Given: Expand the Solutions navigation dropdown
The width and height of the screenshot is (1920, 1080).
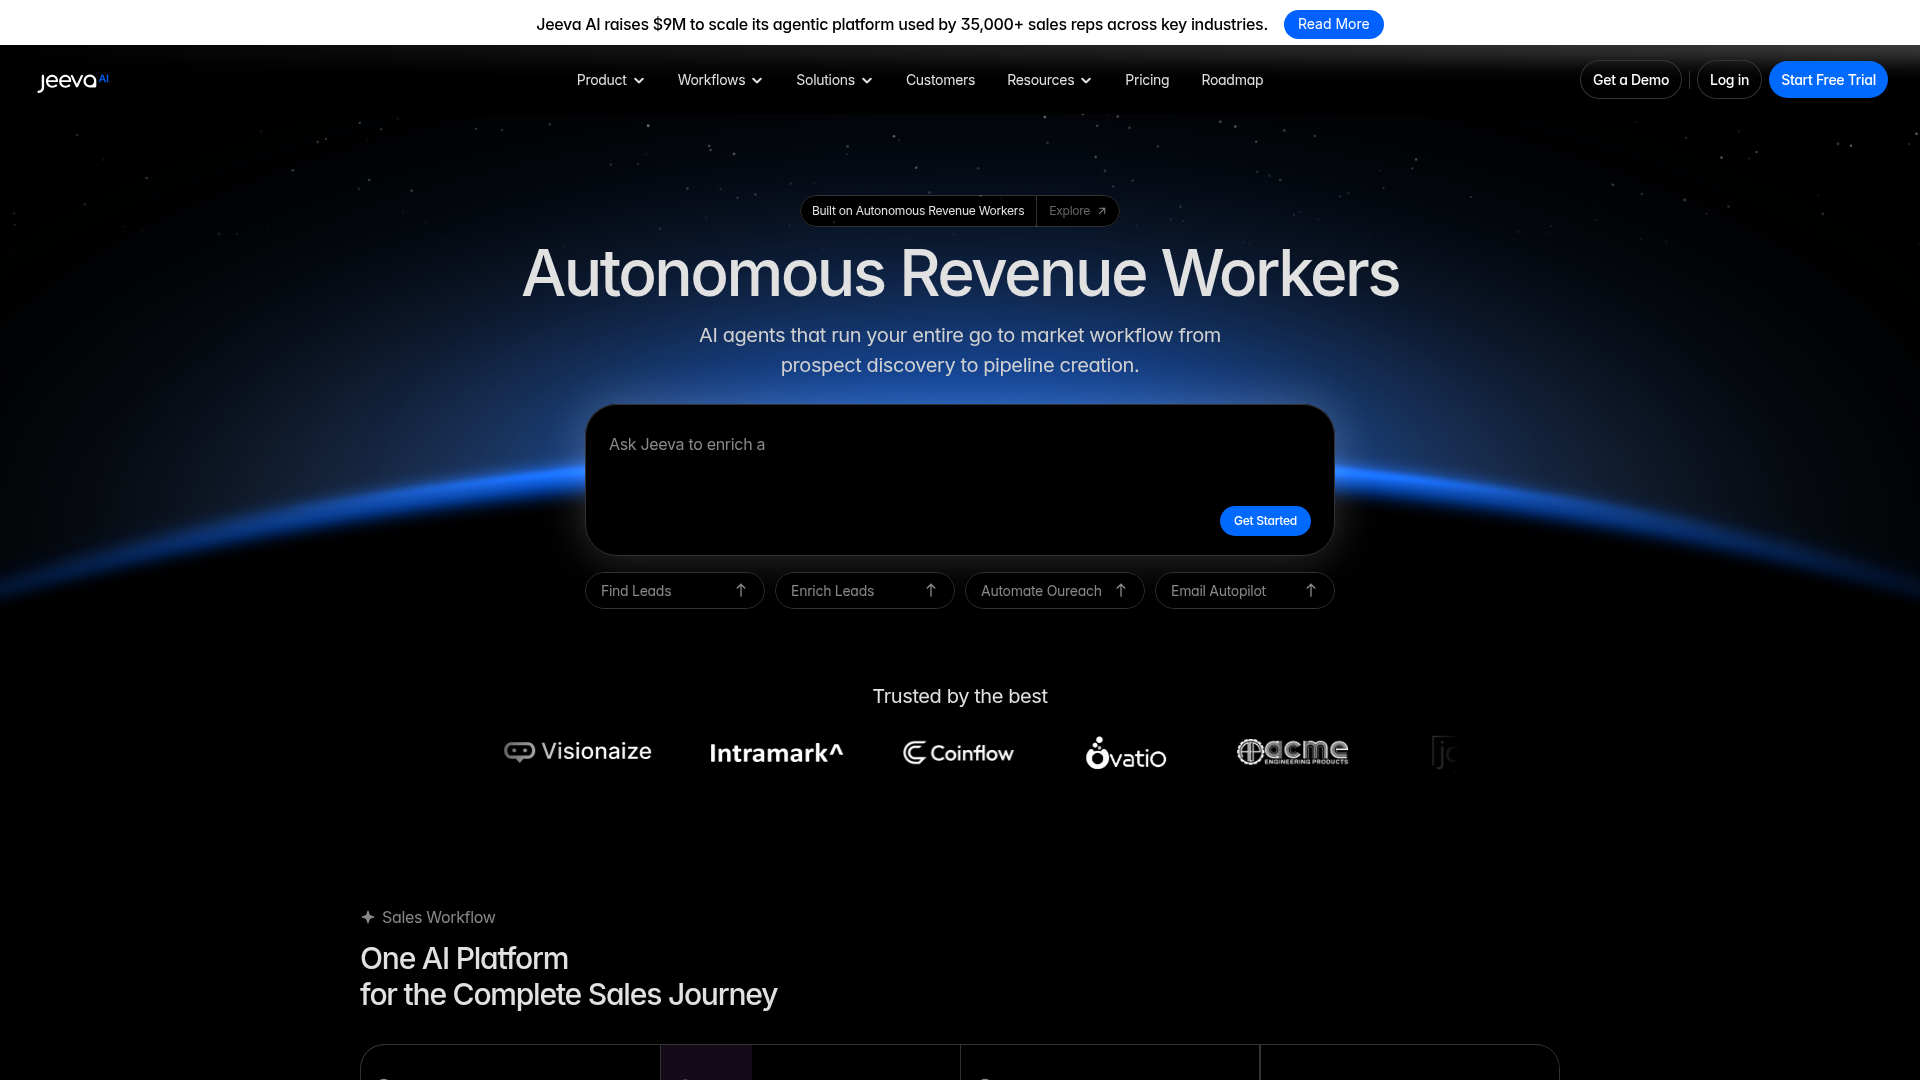Looking at the screenshot, I should click(x=834, y=80).
